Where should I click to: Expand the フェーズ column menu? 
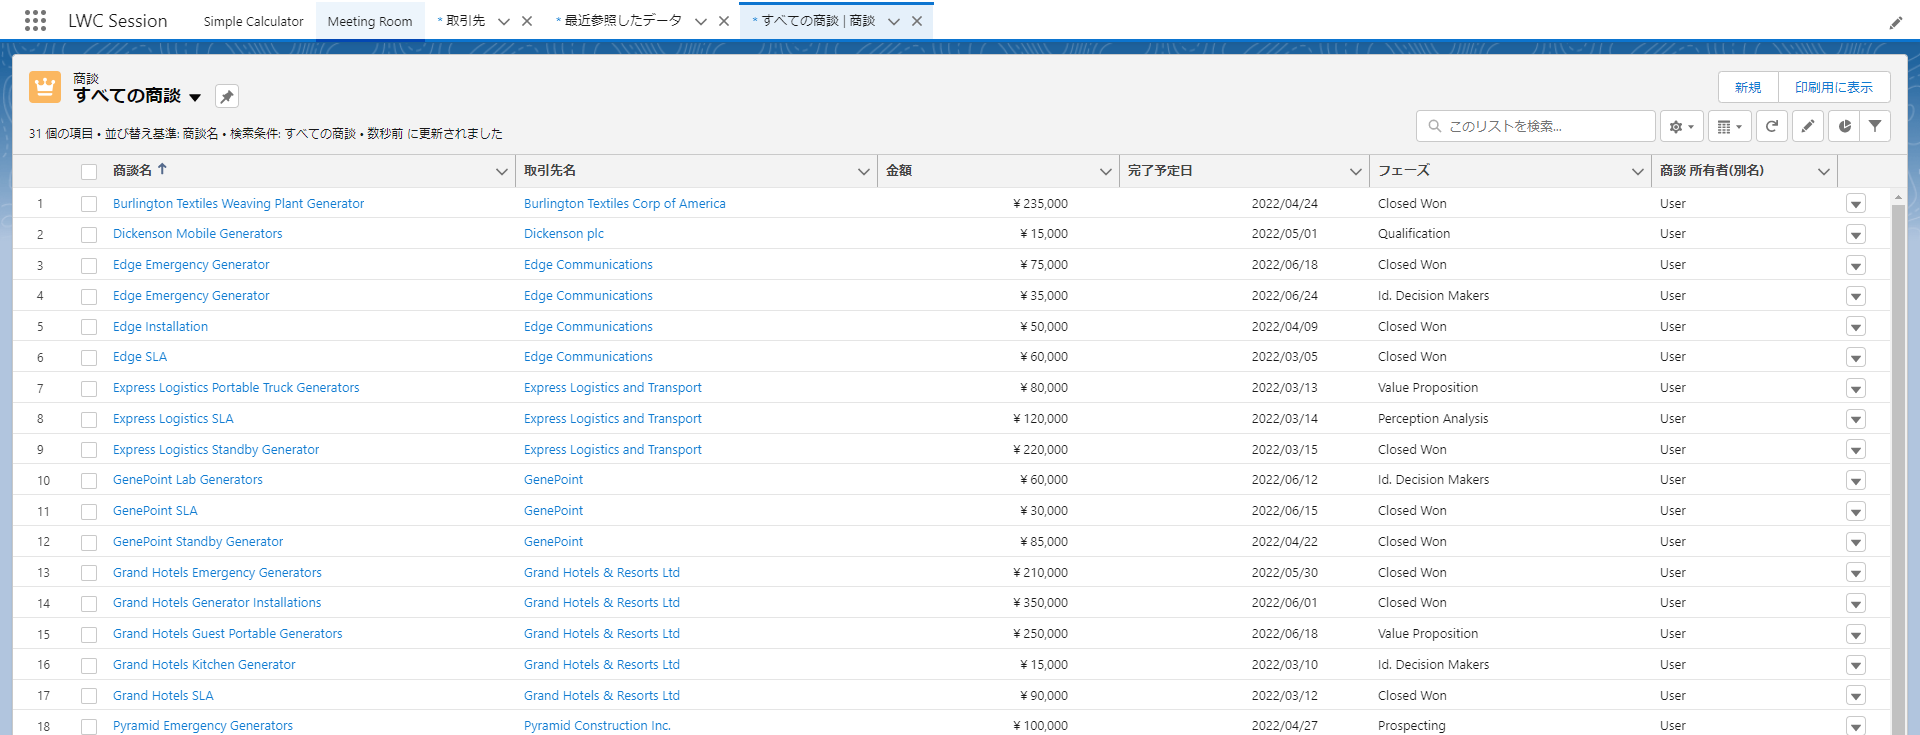pos(1638,172)
